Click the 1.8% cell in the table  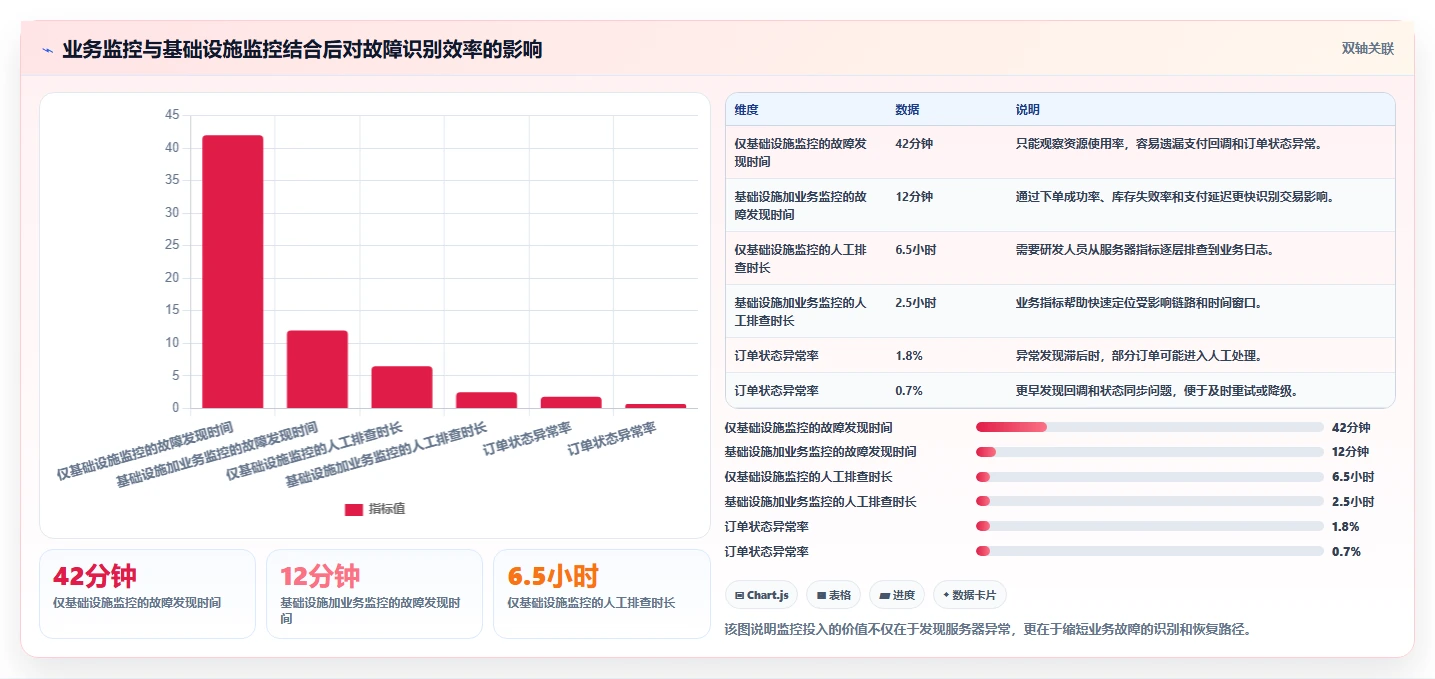(x=909, y=356)
